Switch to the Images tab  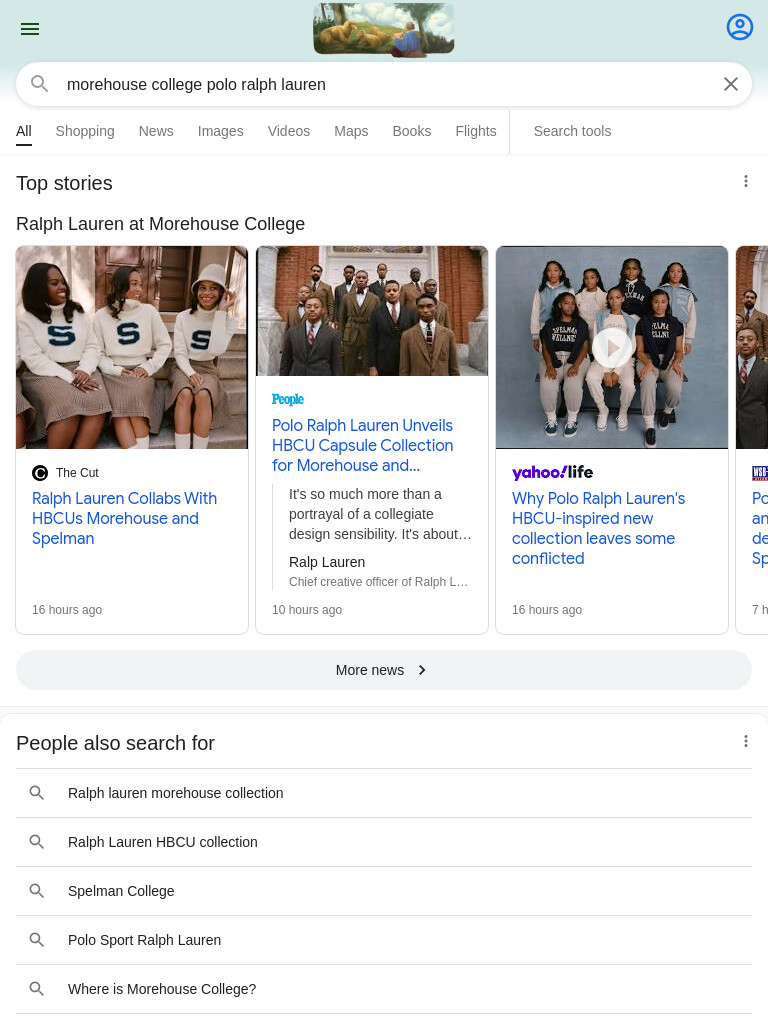coord(221,131)
